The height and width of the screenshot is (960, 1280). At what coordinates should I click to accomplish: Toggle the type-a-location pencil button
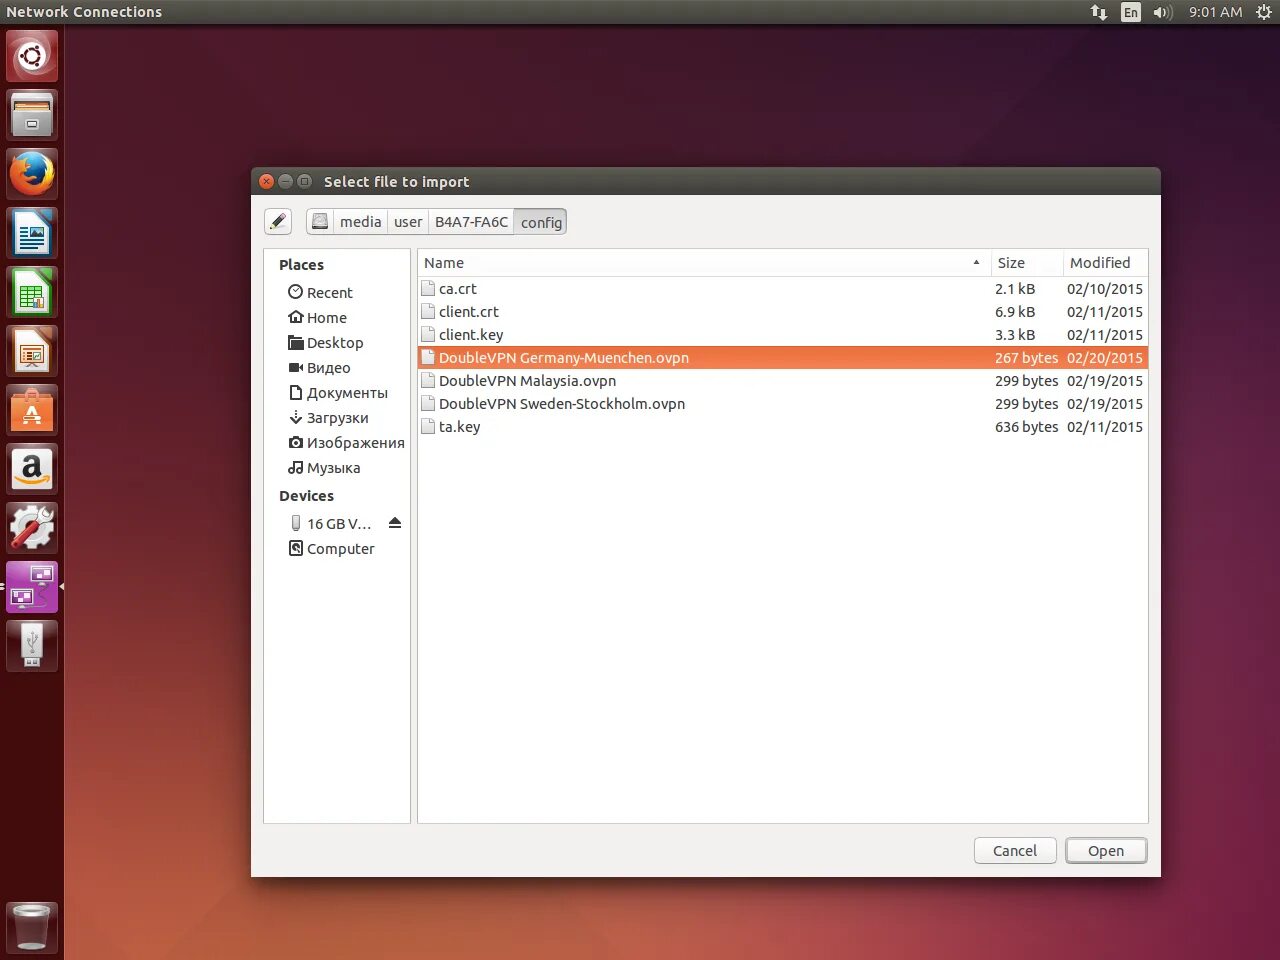278,222
